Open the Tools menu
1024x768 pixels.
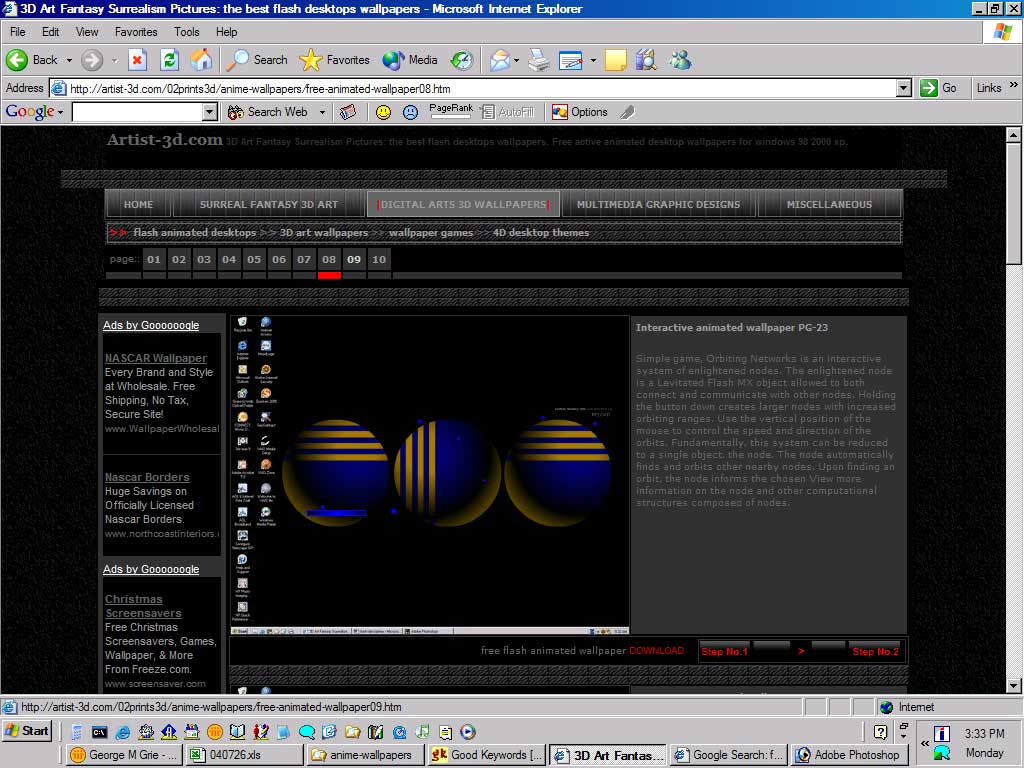[186, 32]
